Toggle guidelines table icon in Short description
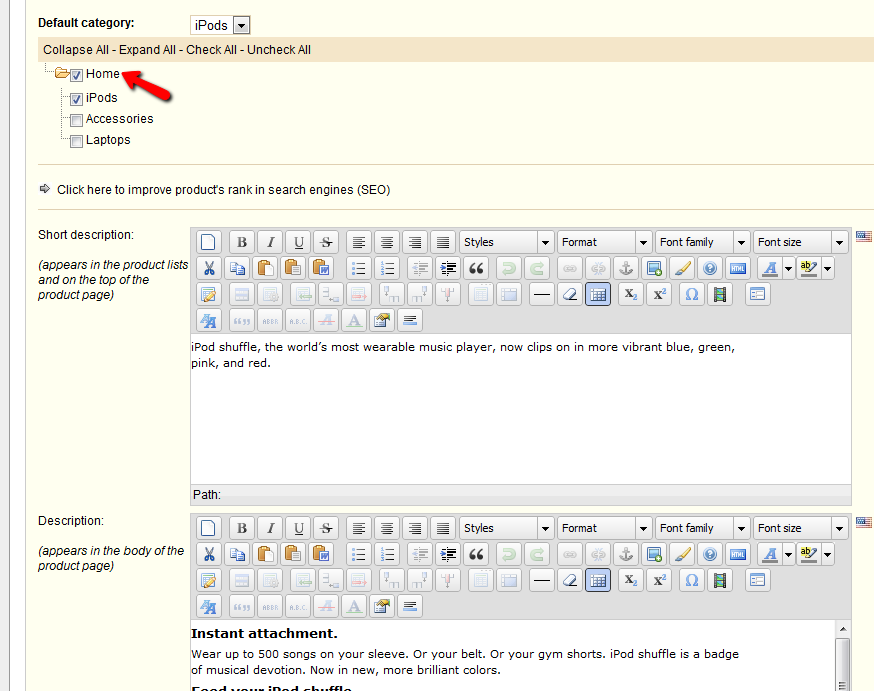The height and width of the screenshot is (691, 874). (598, 295)
